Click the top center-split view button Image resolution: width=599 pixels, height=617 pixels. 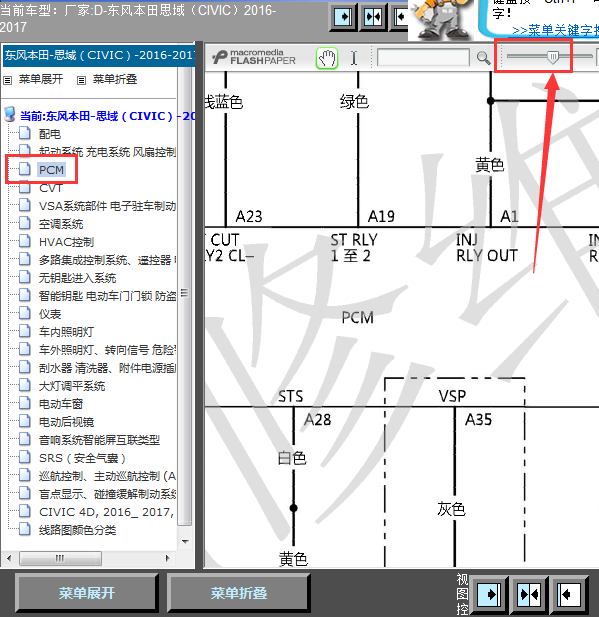click(x=373, y=17)
